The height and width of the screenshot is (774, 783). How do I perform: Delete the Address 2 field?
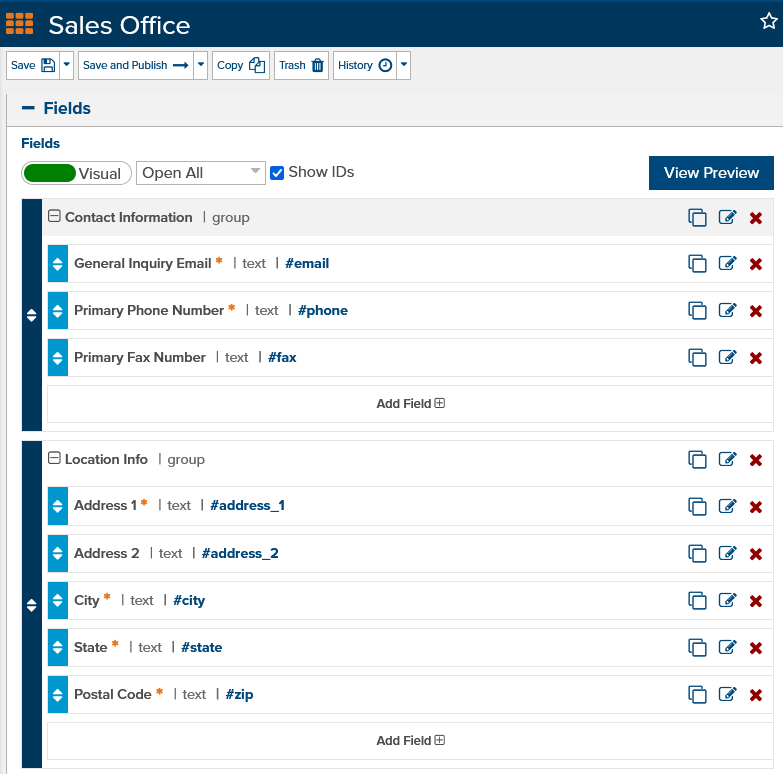coord(756,554)
